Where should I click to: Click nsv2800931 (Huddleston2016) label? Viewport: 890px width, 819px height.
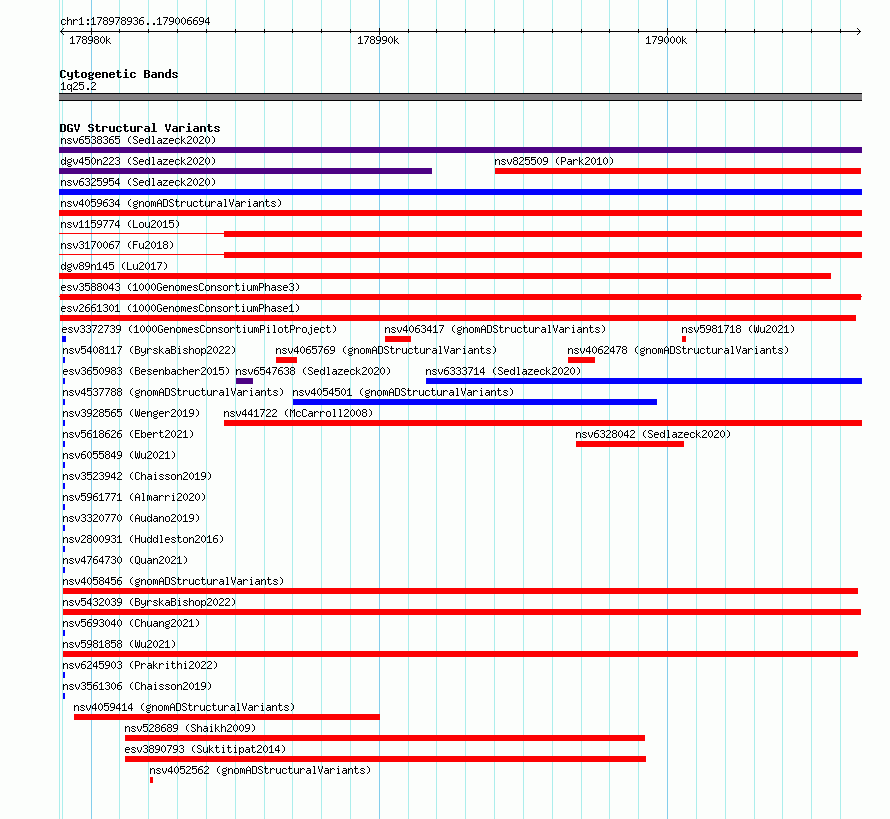(x=143, y=539)
